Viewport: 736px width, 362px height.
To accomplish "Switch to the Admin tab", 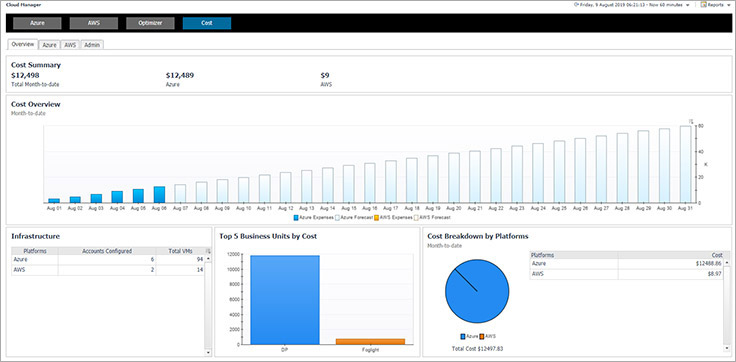I will click(x=92, y=45).
